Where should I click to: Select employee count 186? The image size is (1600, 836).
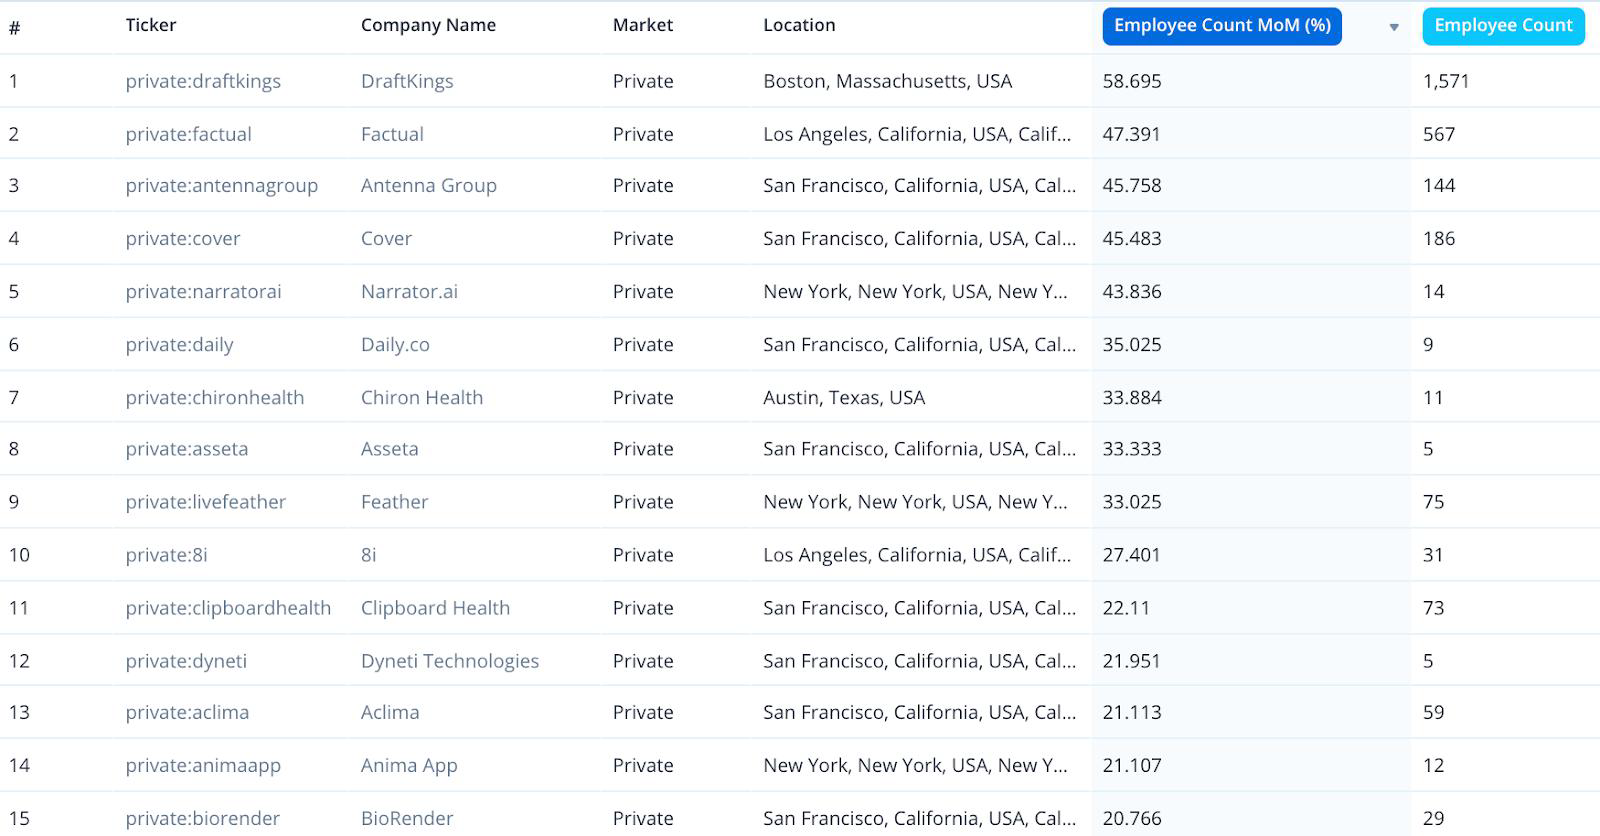tap(1439, 238)
